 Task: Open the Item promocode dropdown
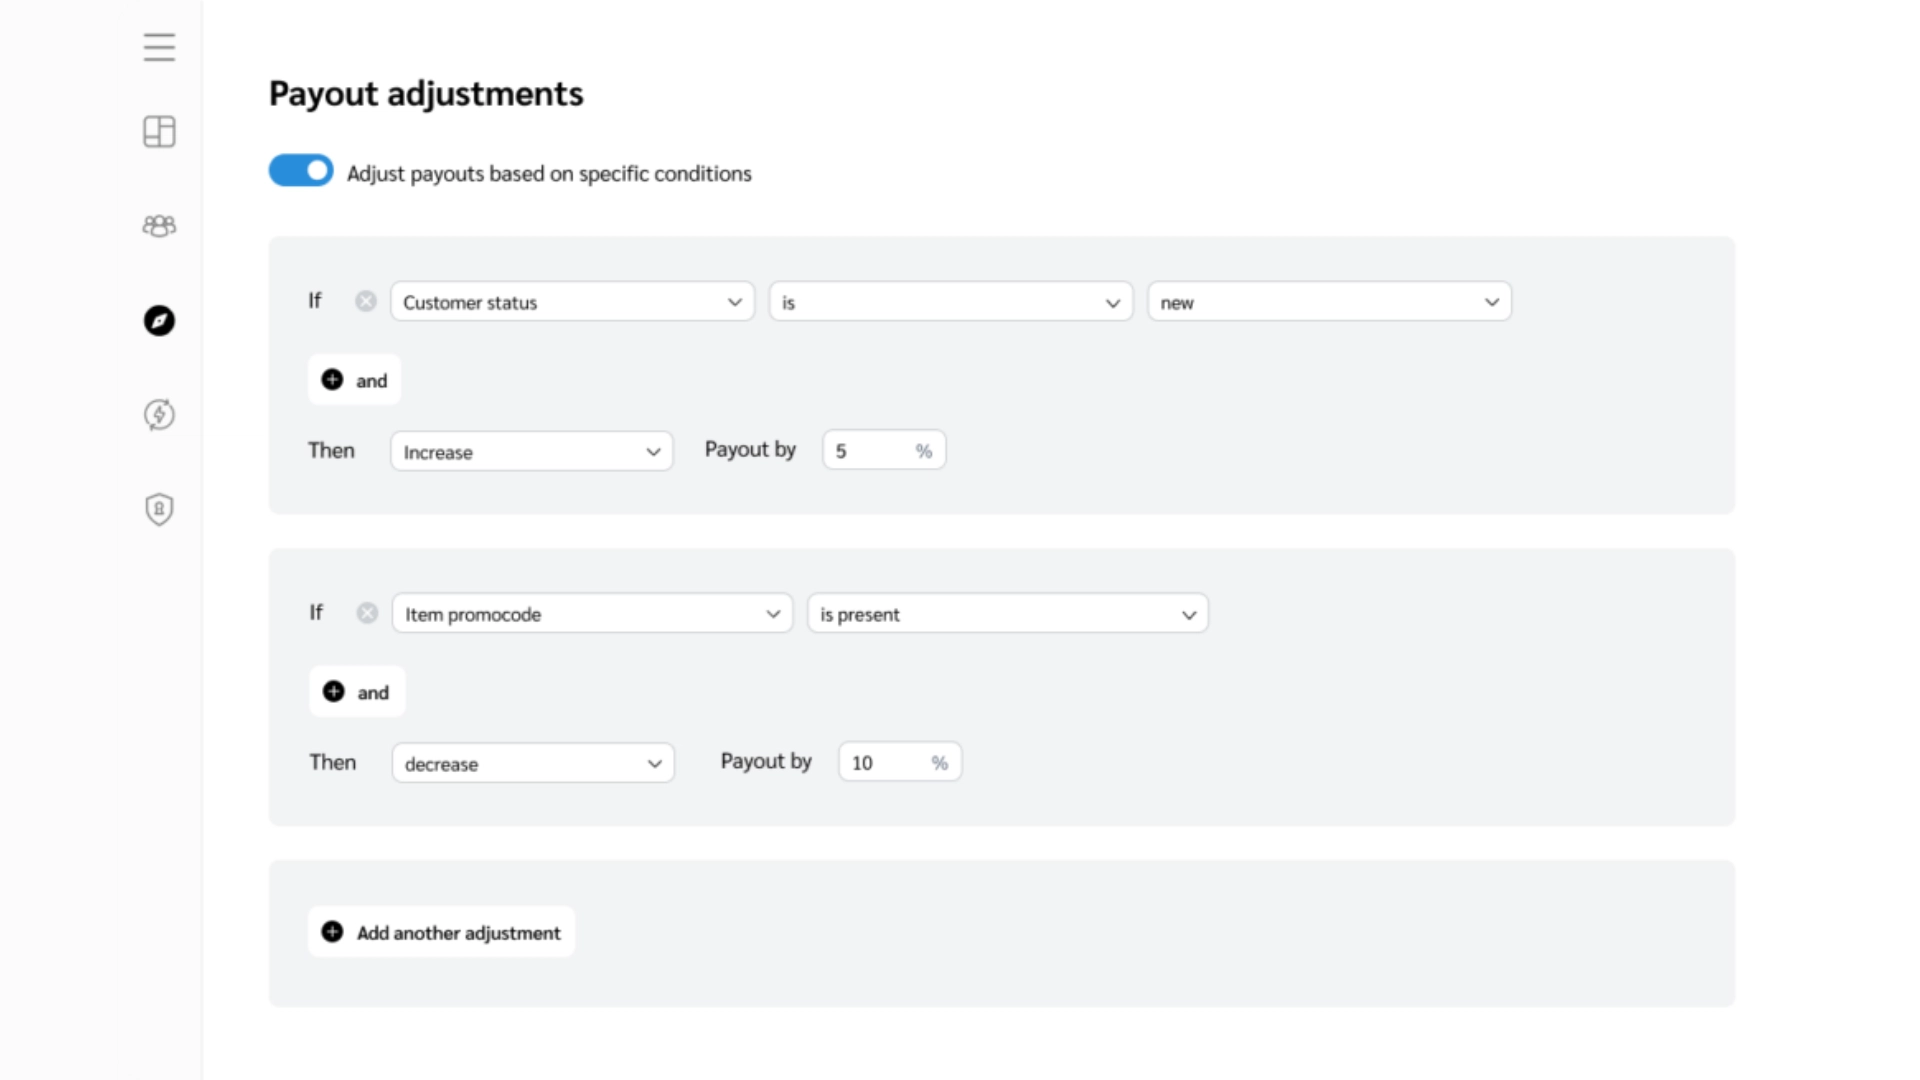pyautogui.click(x=592, y=614)
